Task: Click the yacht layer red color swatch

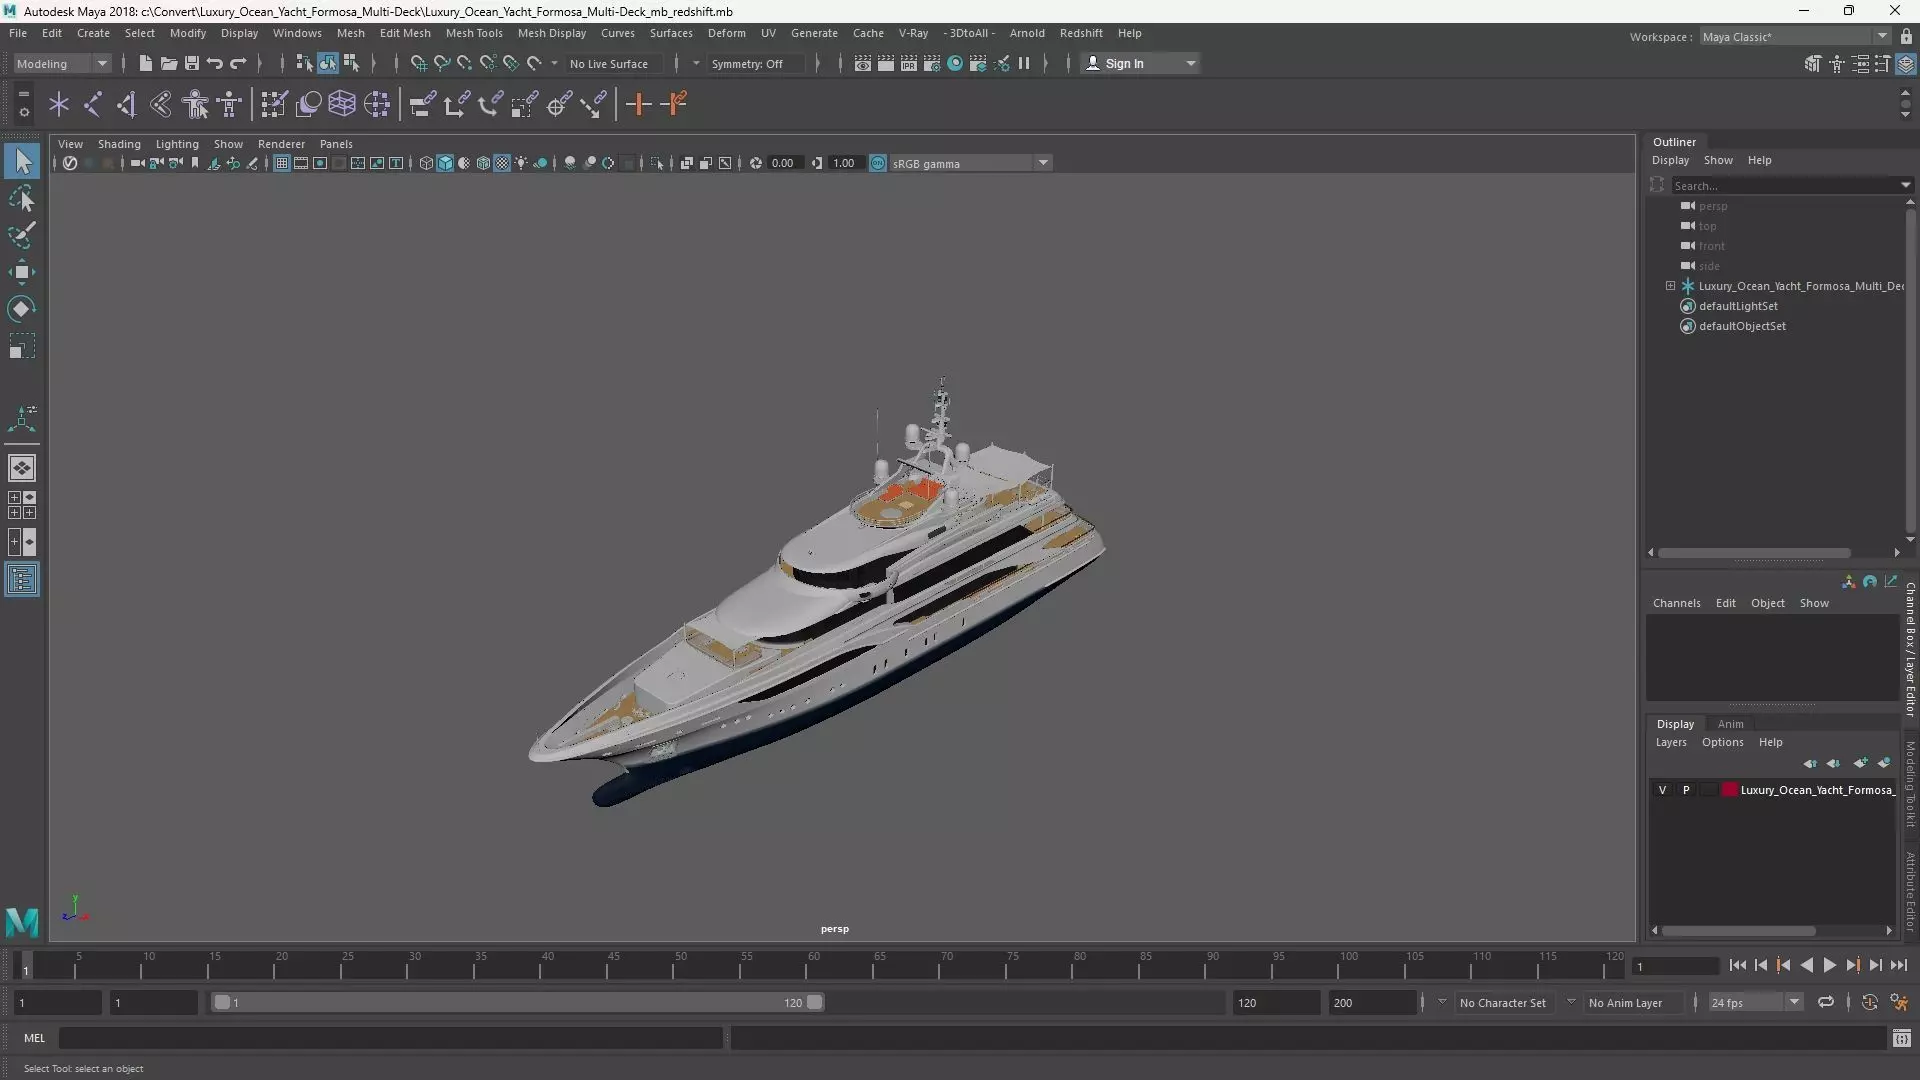Action: pyautogui.click(x=1729, y=790)
